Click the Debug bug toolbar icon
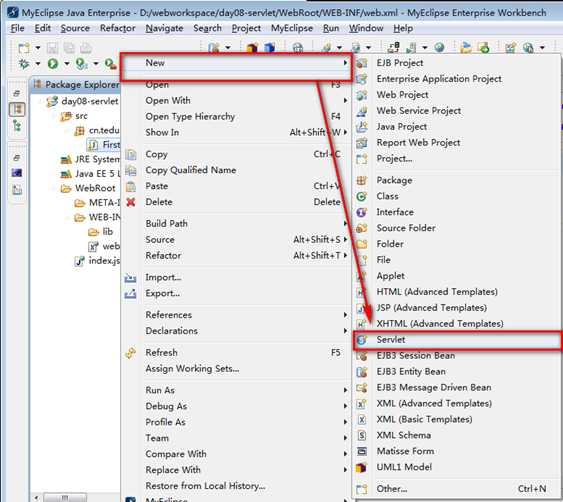 pos(24,64)
